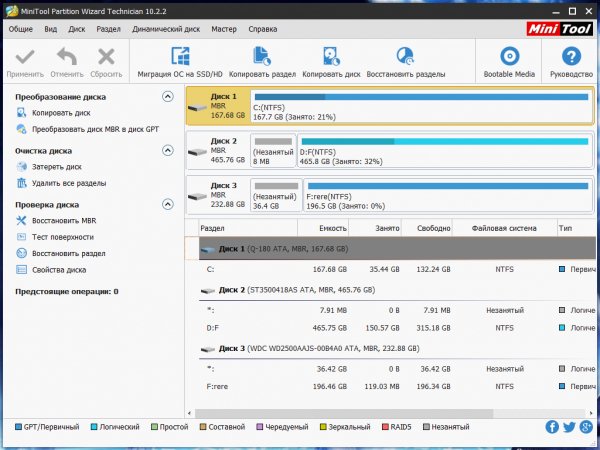Viewport: 600px width, 450px height.
Task: Click the Google Plus share icon
Action: point(586,427)
